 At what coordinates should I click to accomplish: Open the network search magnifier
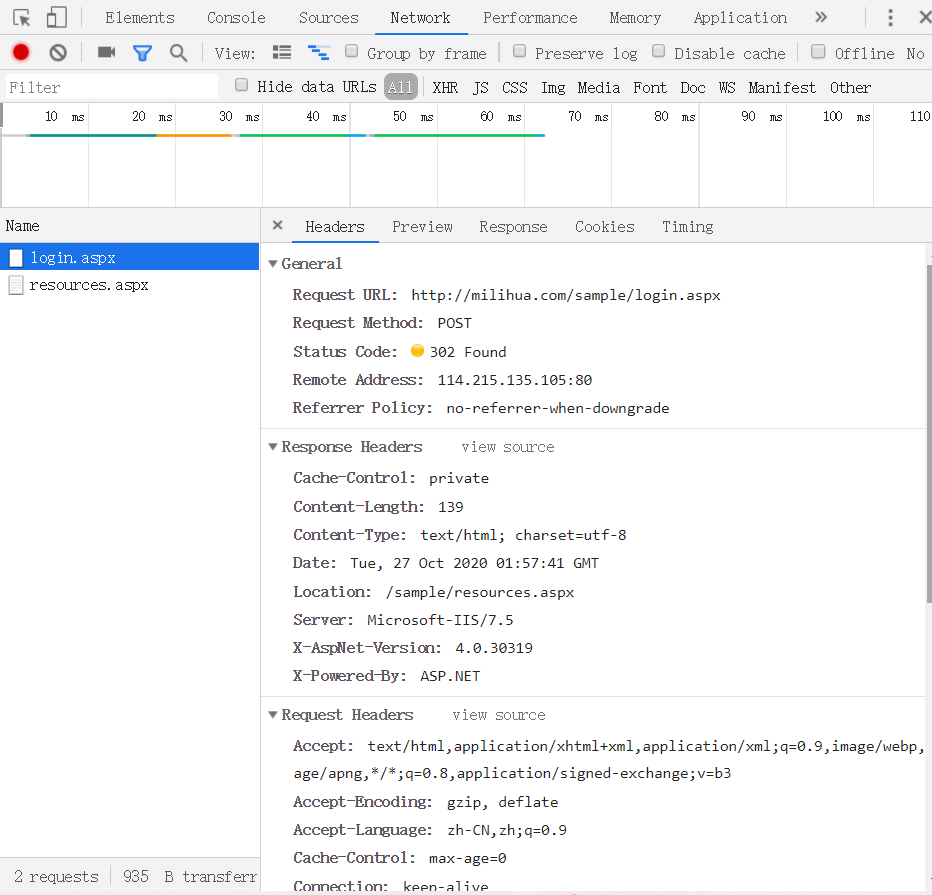coord(178,53)
